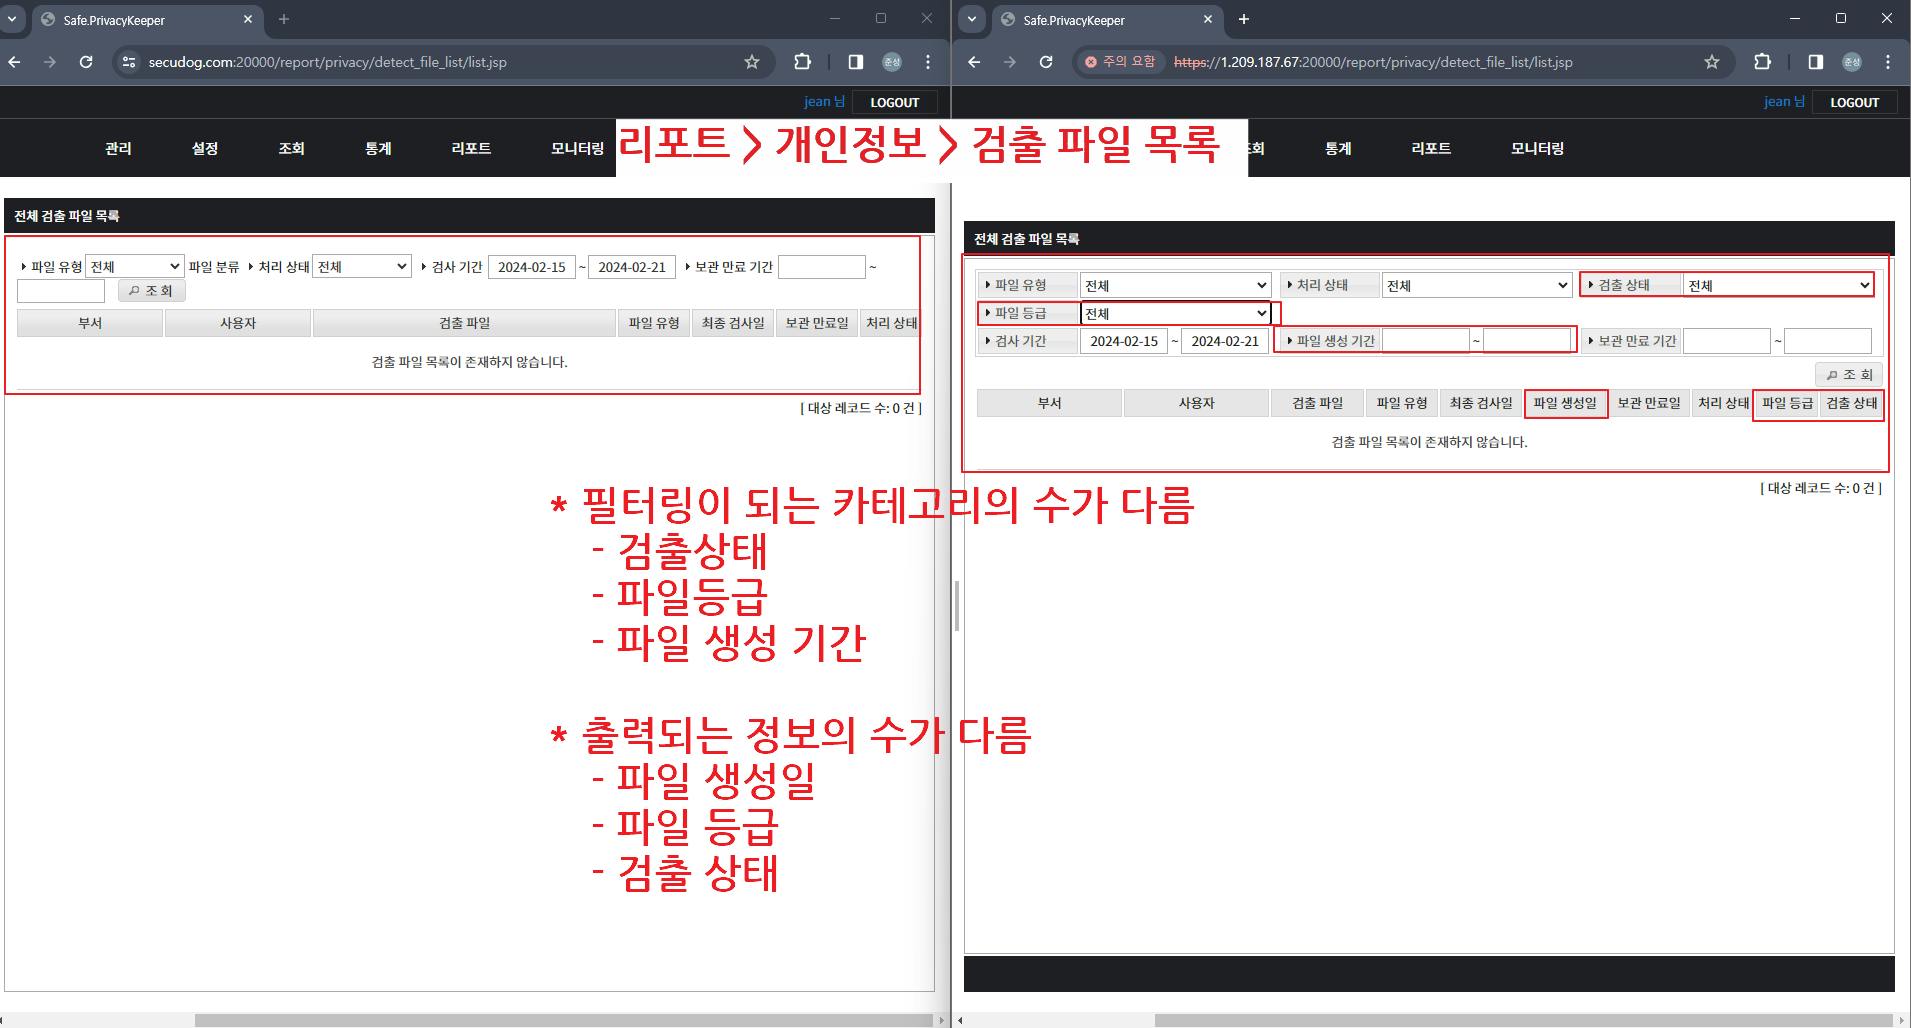Click 조회 search button in right window

click(x=1849, y=374)
